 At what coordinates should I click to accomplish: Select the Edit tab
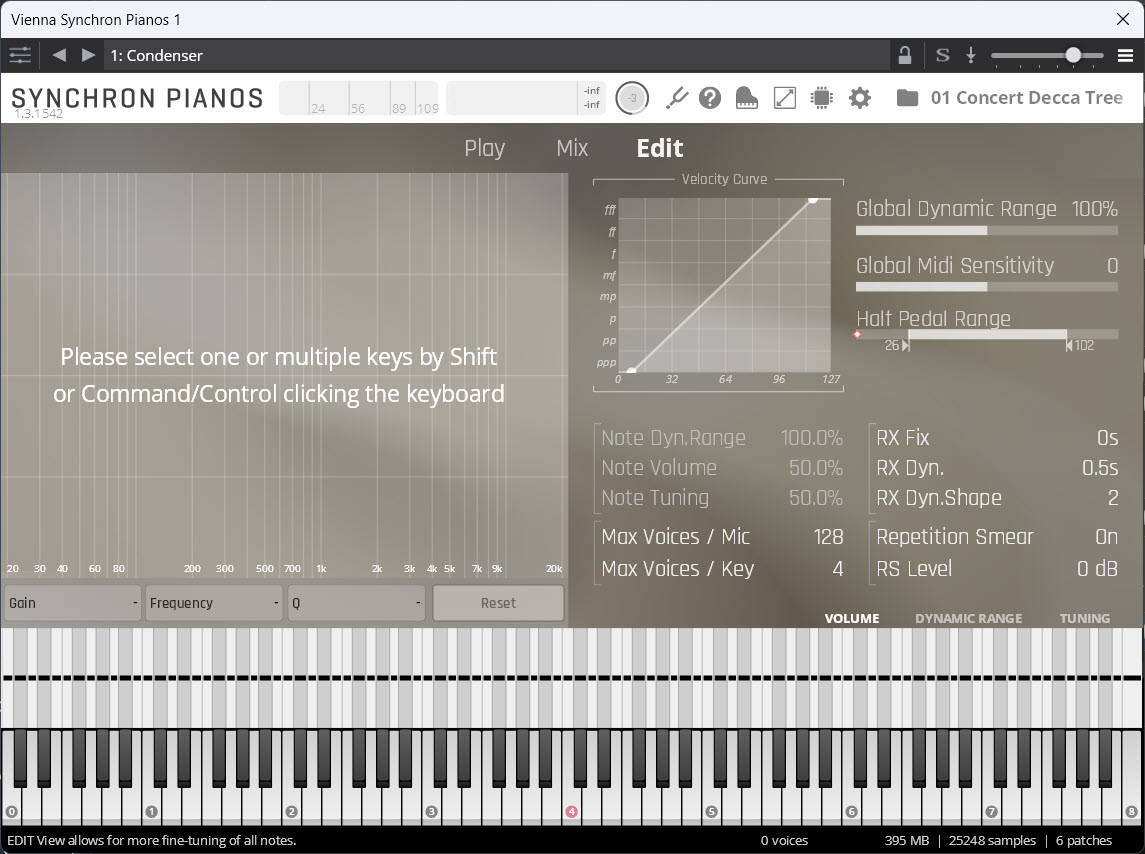pos(659,148)
